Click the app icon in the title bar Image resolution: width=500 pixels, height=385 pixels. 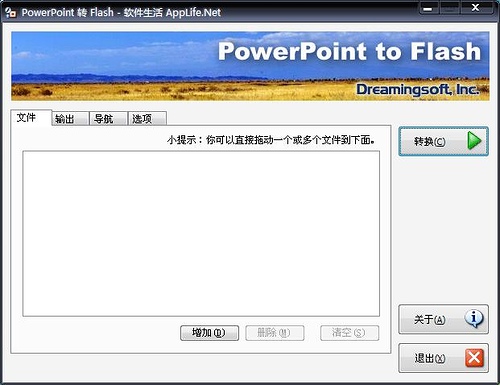(11, 13)
